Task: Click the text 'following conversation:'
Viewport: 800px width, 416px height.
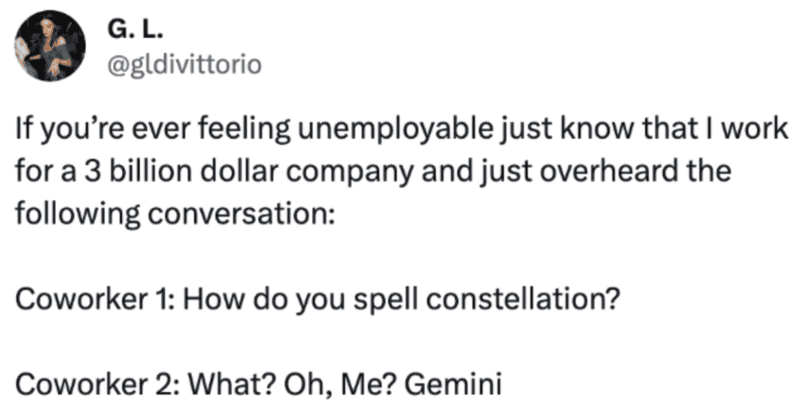Action: coord(175,214)
